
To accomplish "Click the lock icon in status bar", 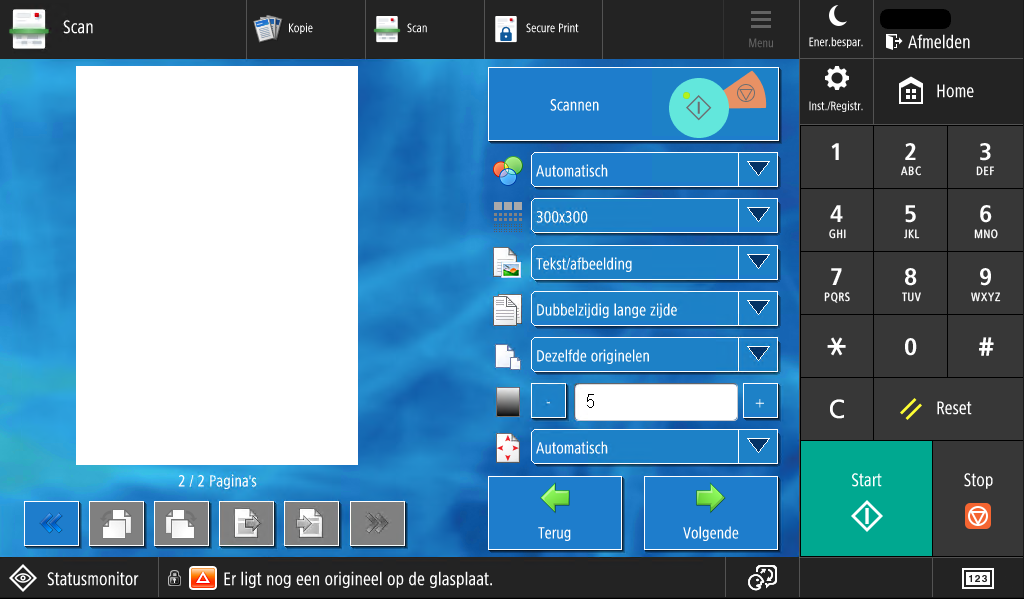I will click(174, 578).
